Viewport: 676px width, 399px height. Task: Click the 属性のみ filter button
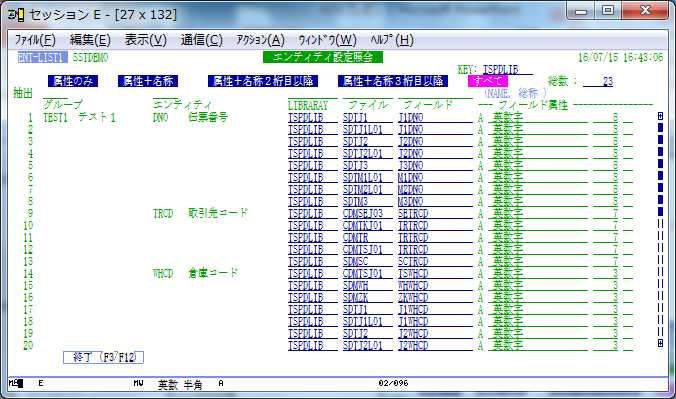click(73, 81)
